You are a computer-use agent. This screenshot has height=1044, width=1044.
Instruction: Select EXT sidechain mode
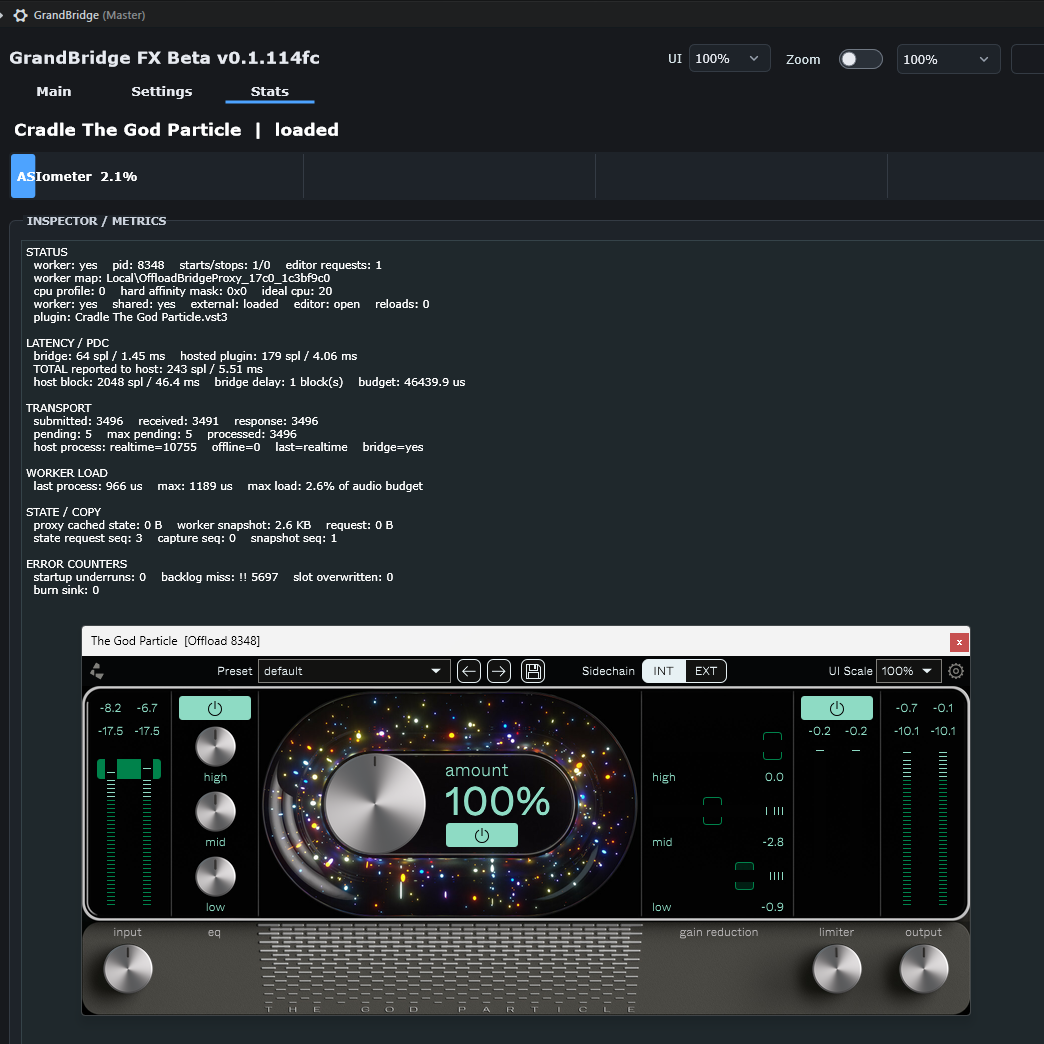click(x=706, y=671)
